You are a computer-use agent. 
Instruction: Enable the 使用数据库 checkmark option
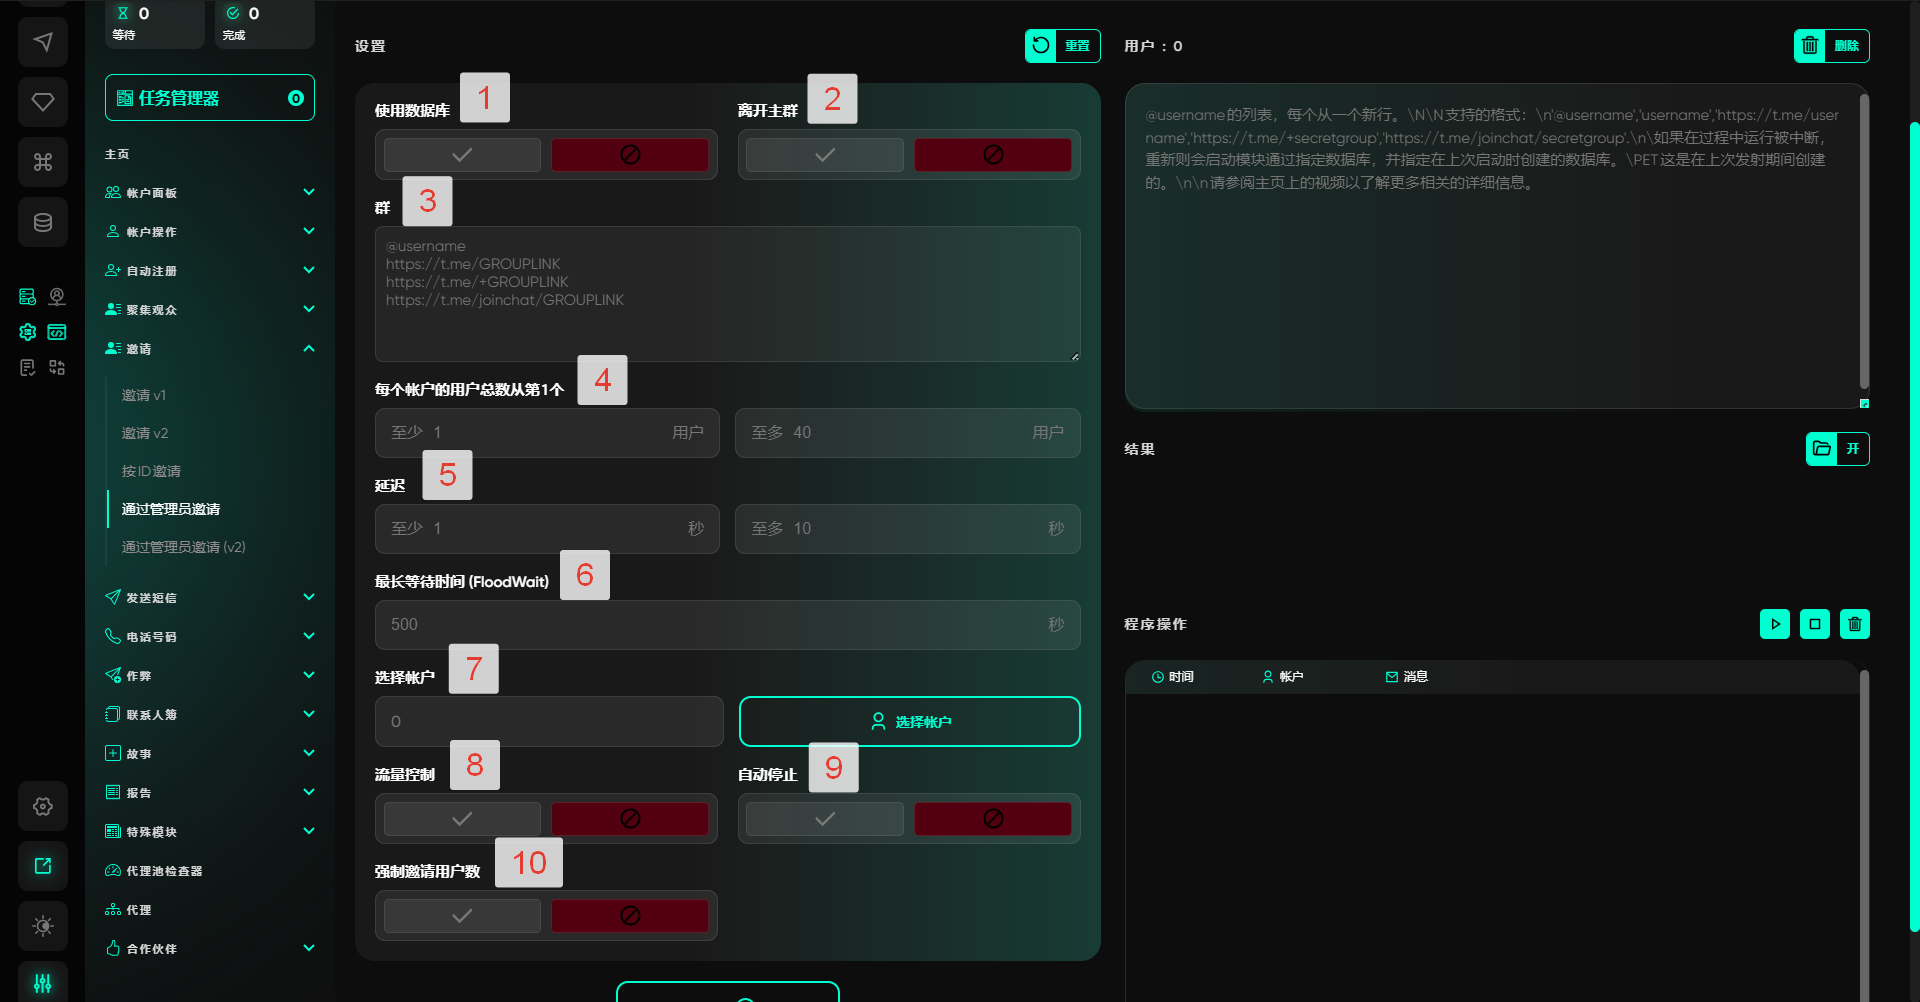point(462,155)
